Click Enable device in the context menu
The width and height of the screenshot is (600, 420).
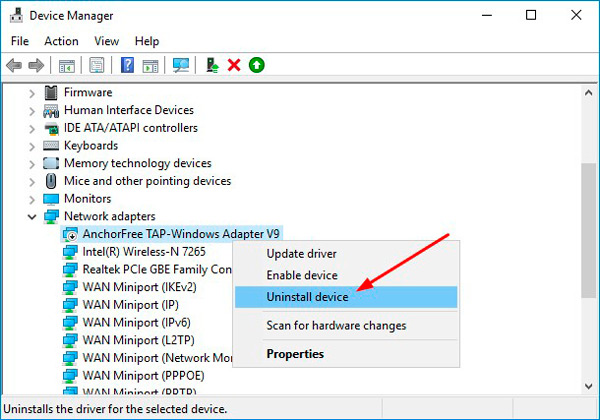click(x=301, y=275)
